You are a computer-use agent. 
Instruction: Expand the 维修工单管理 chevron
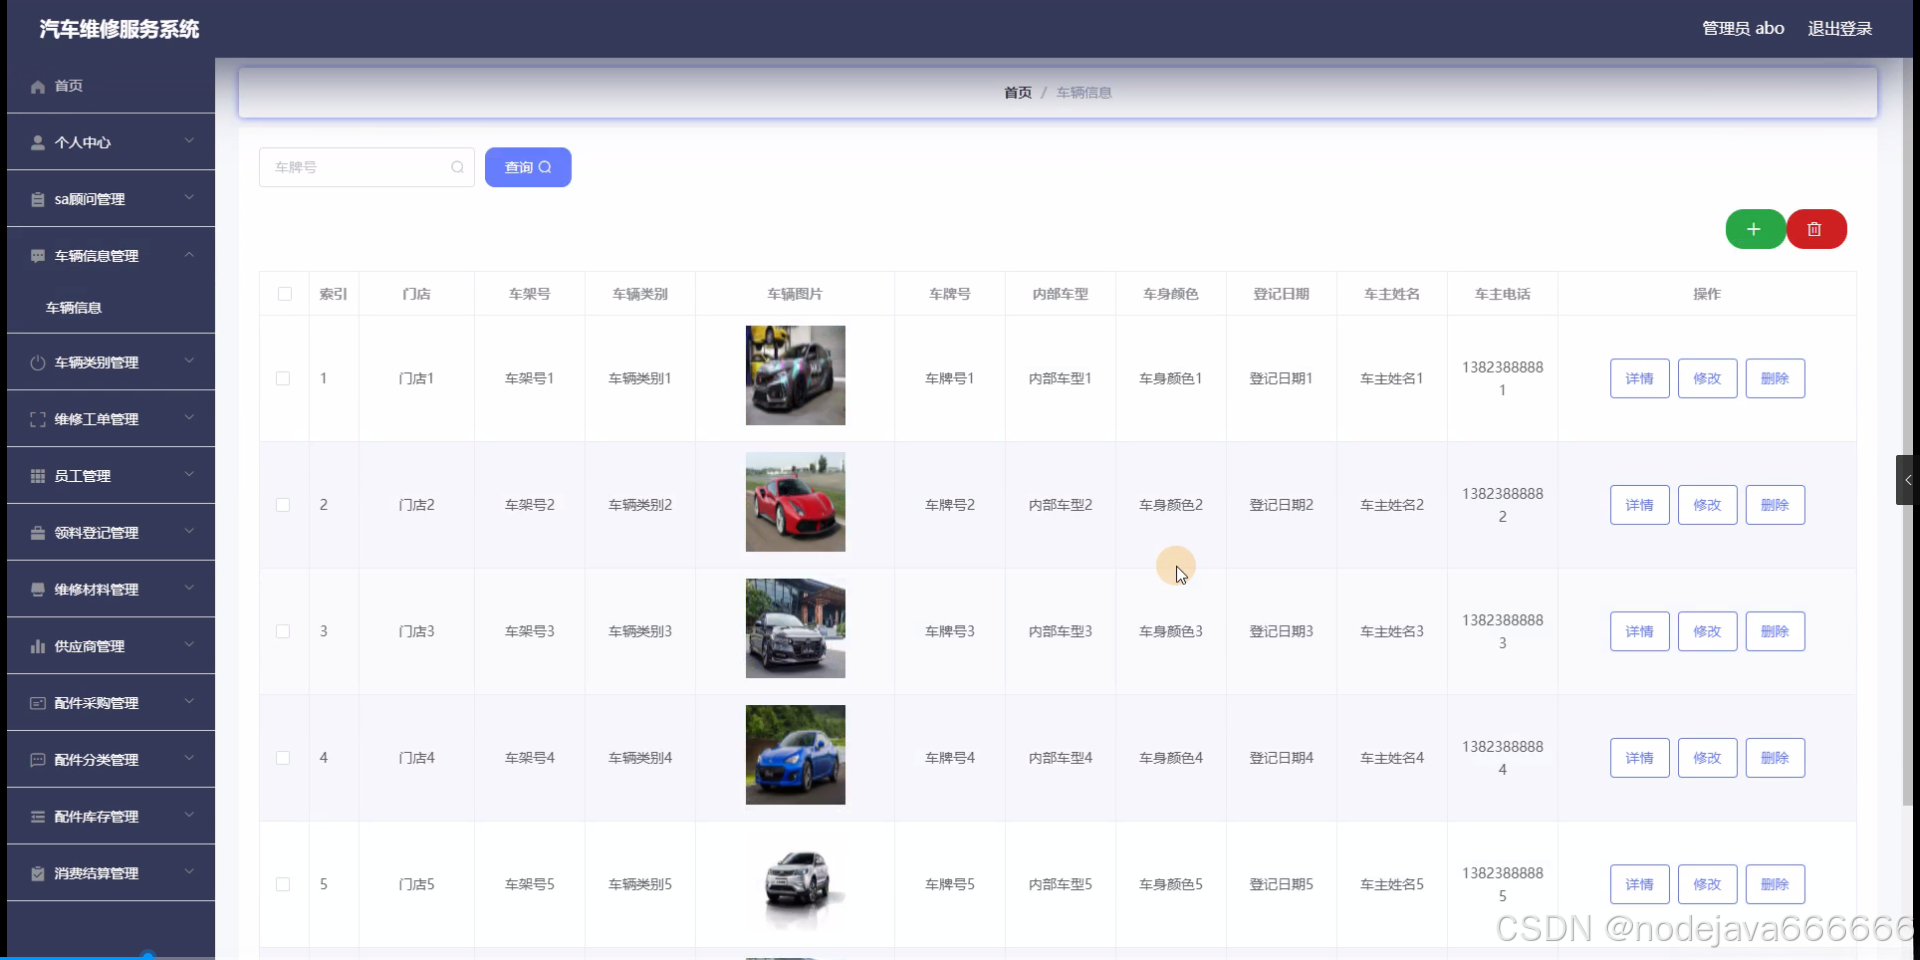[x=189, y=418]
